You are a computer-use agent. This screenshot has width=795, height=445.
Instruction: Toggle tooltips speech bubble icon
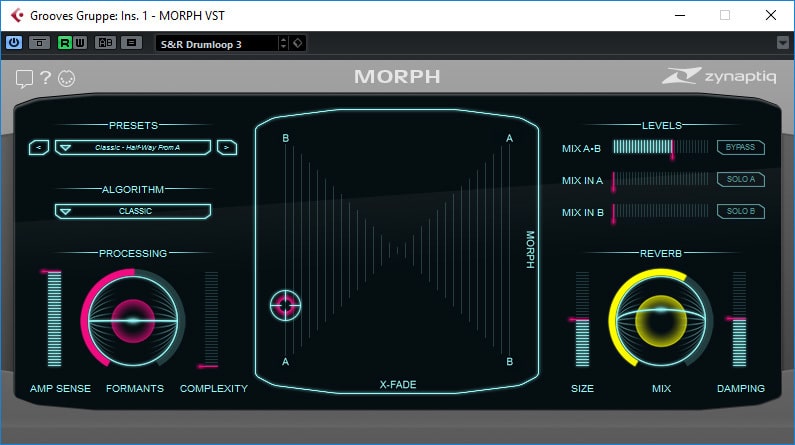coord(24,79)
